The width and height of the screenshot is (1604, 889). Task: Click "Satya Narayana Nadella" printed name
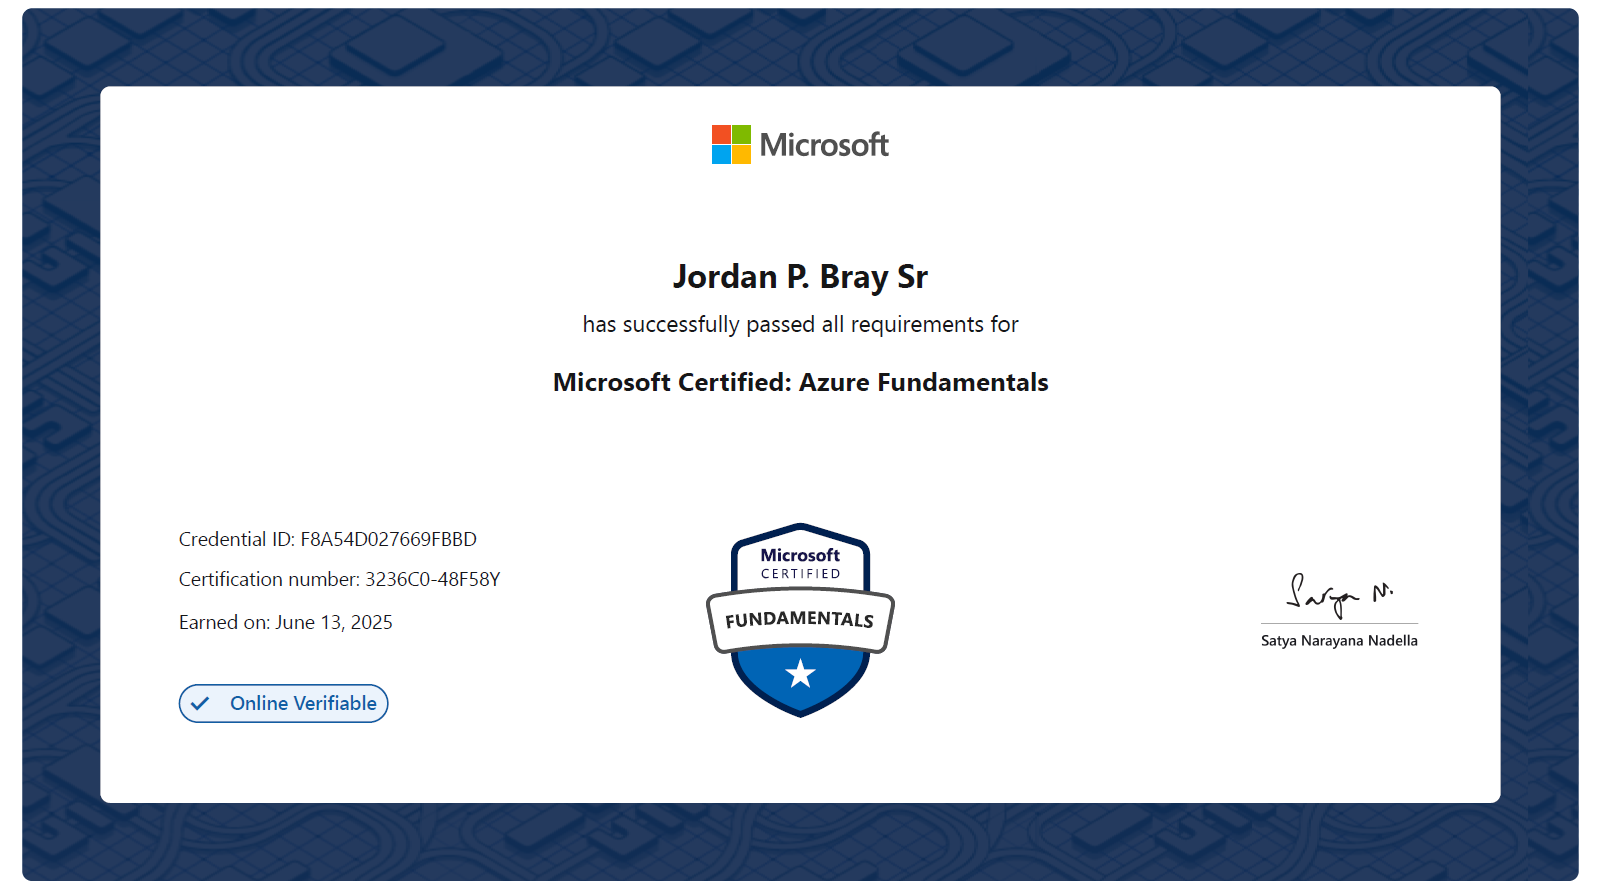coord(1339,640)
